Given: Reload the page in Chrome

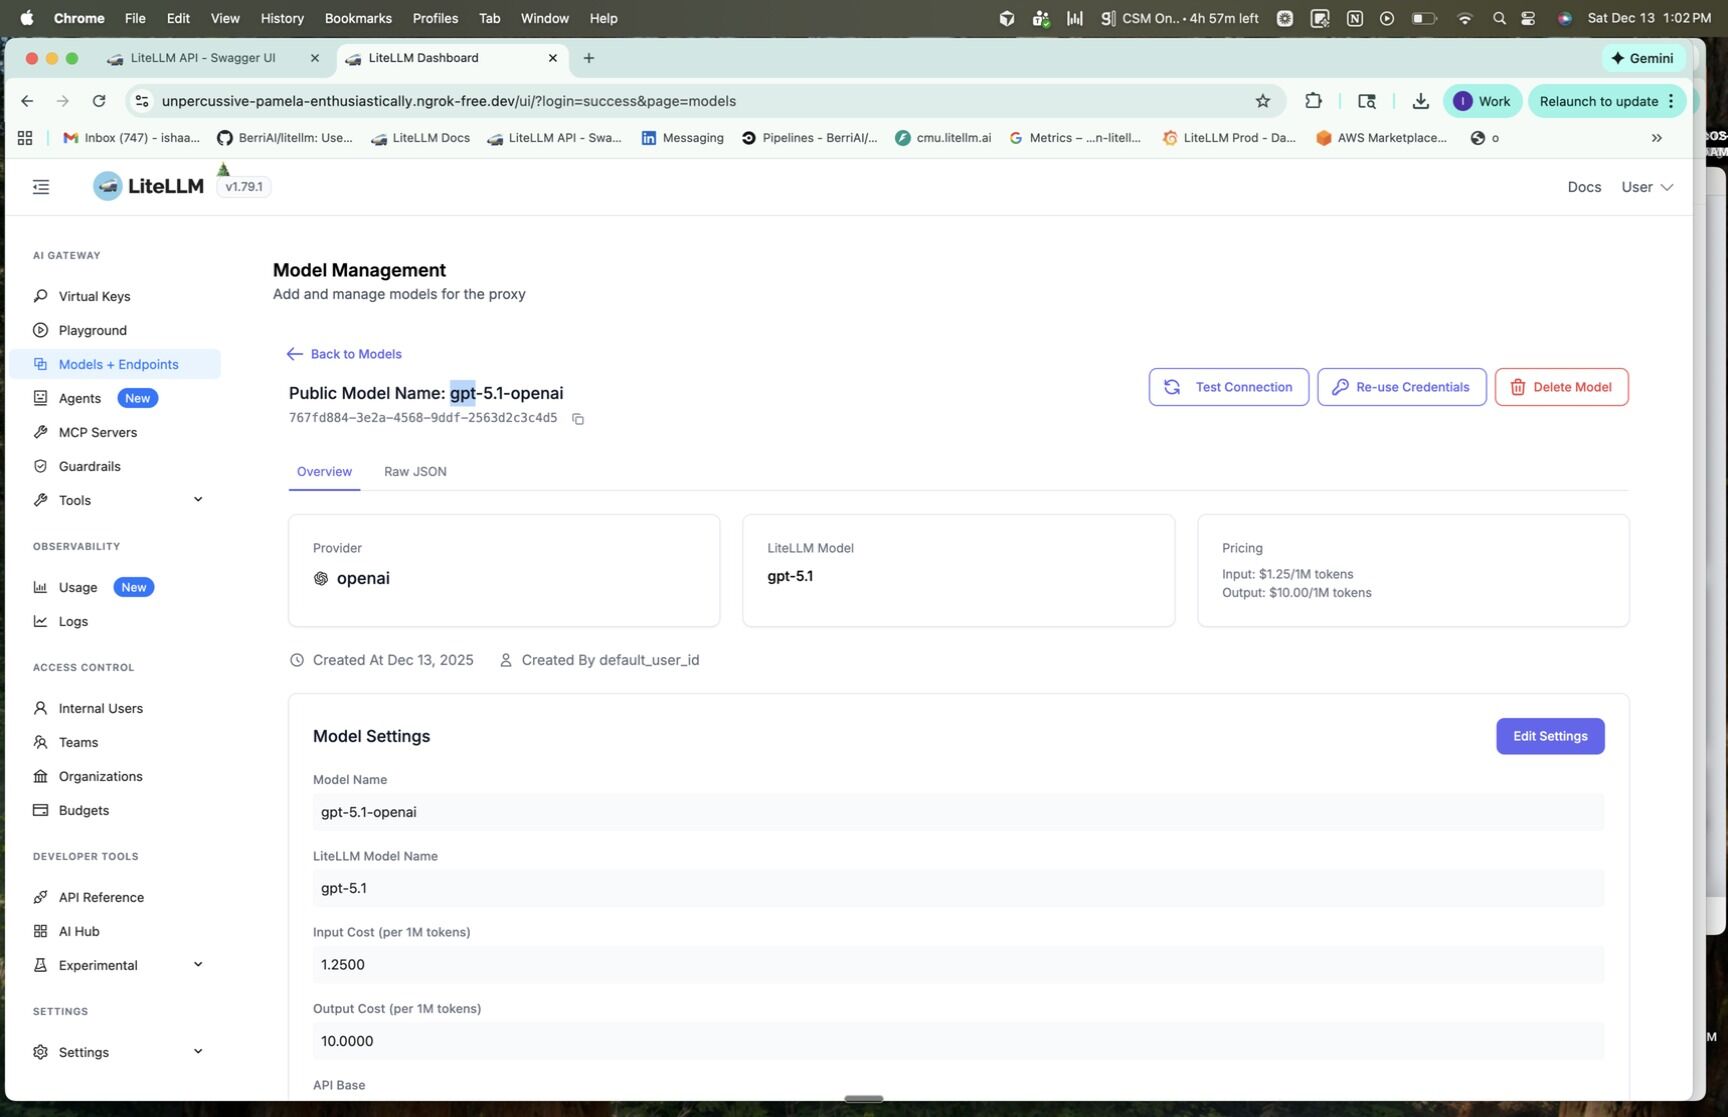Looking at the screenshot, I should pyautogui.click(x=99, y=101).
